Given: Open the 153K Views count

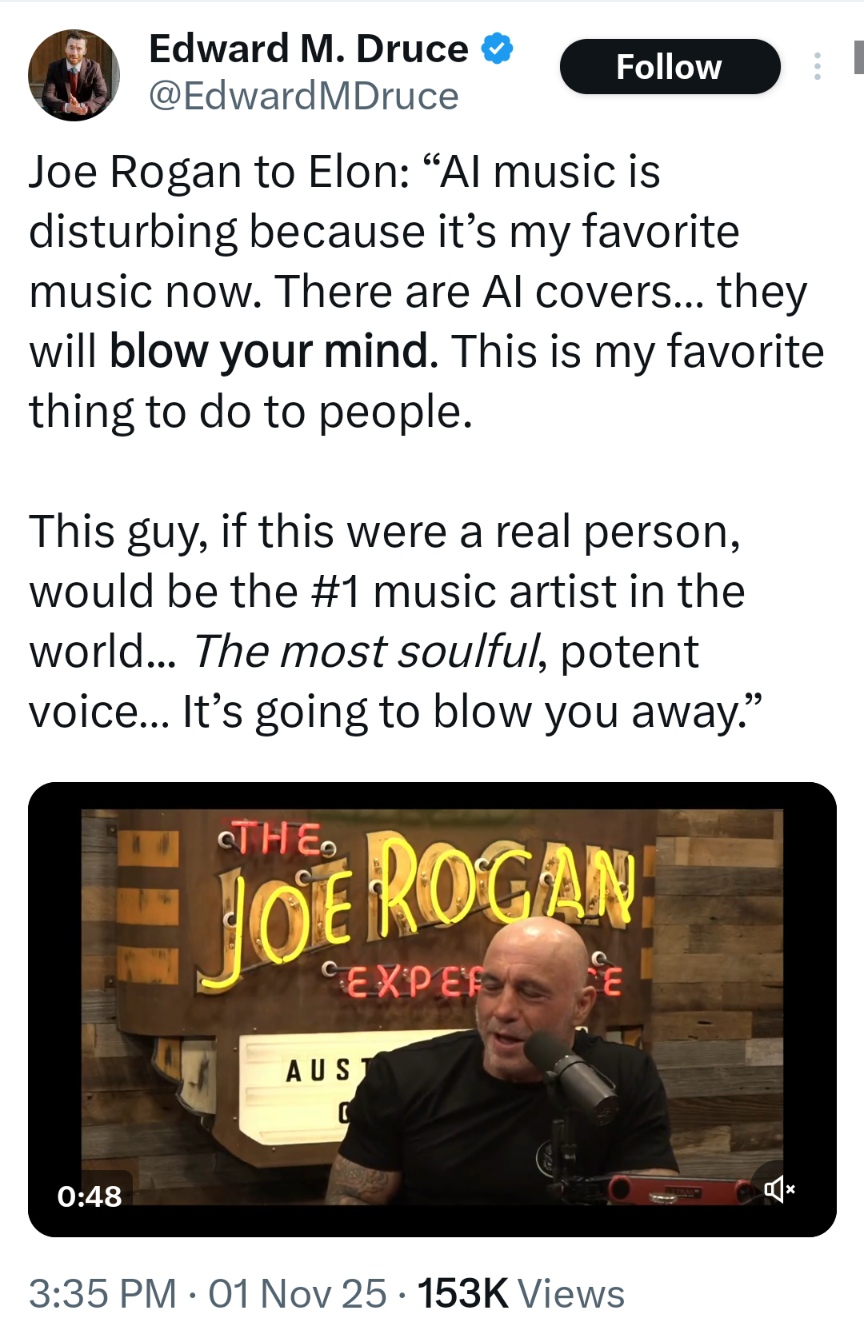Looking at the screenshot, I should click(520, 1294).
